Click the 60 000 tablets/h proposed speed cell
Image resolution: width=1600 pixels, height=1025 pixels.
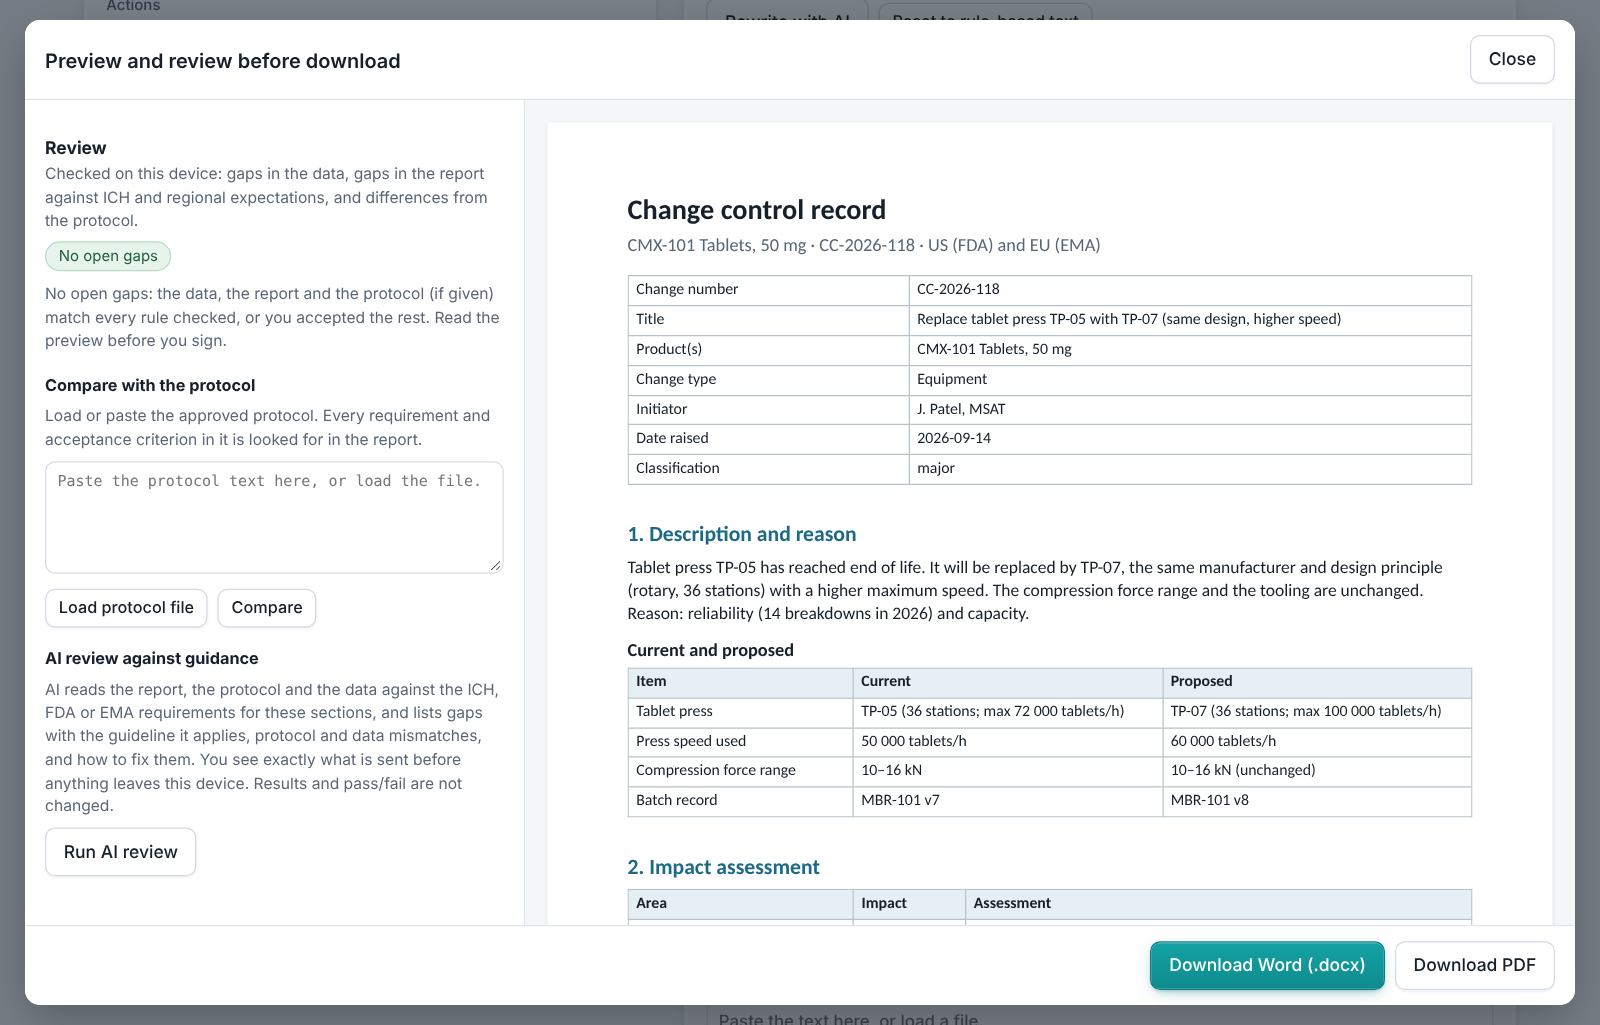1317,742
